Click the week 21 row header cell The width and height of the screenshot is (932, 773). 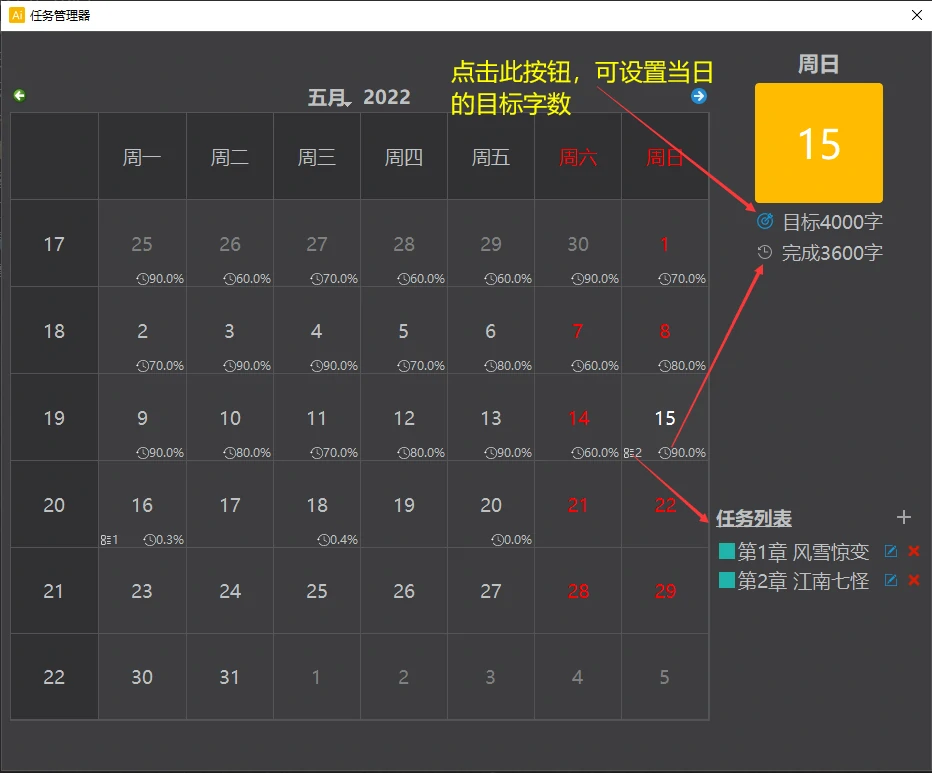click(x=54, y=590)
